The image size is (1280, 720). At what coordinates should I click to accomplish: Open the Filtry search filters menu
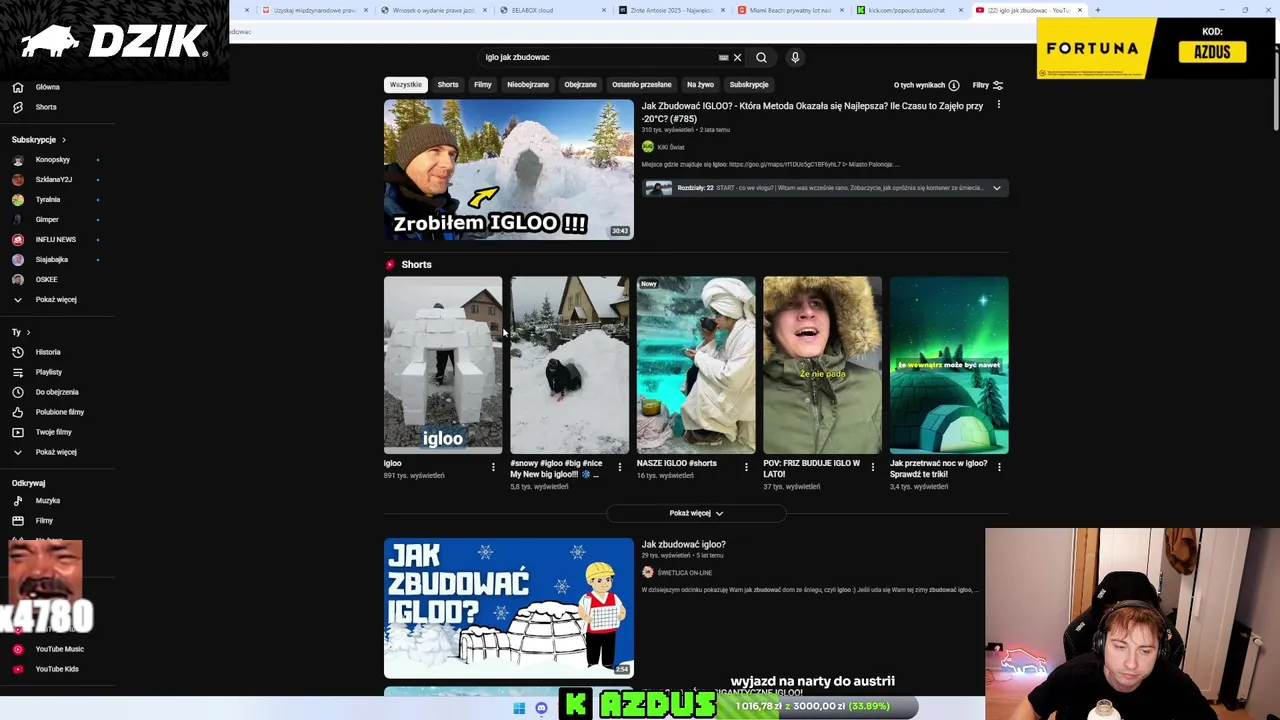coord(988,85)
